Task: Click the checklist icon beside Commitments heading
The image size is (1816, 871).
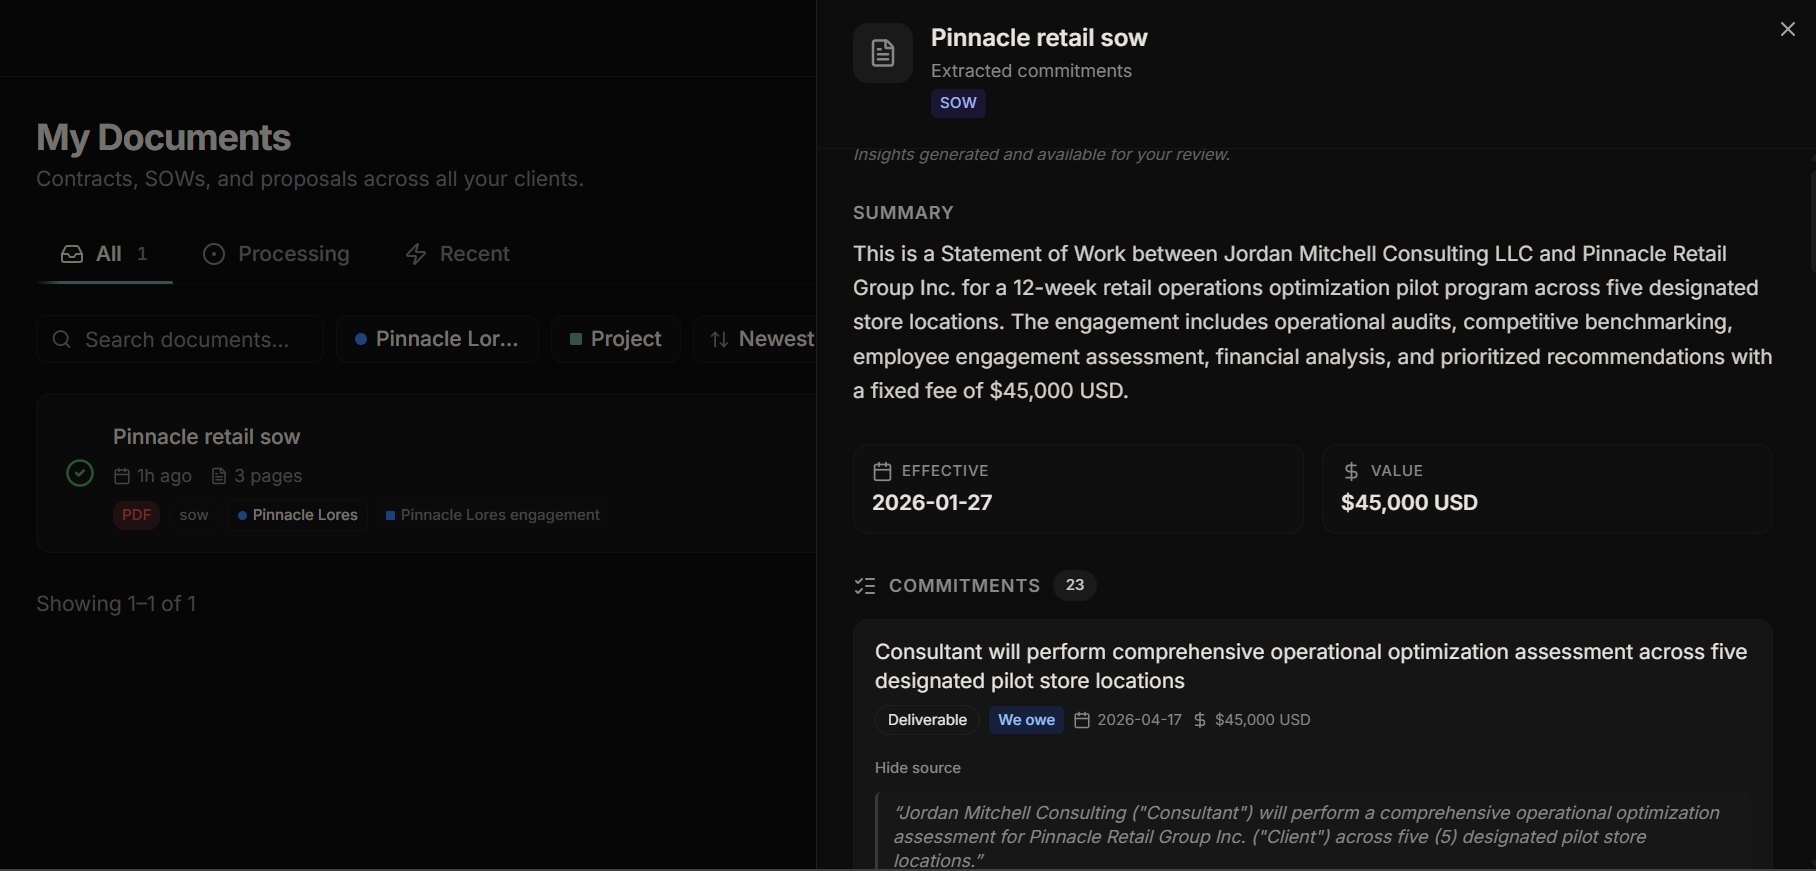Action: click(x=865, y=586)
